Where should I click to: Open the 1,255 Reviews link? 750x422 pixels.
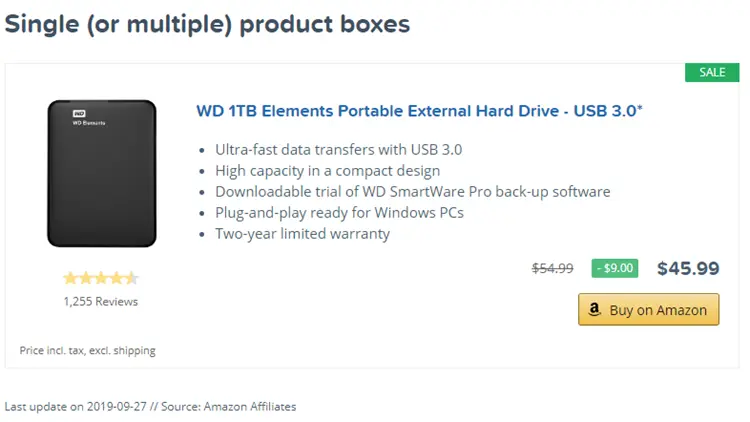click(x=100, y=301)
